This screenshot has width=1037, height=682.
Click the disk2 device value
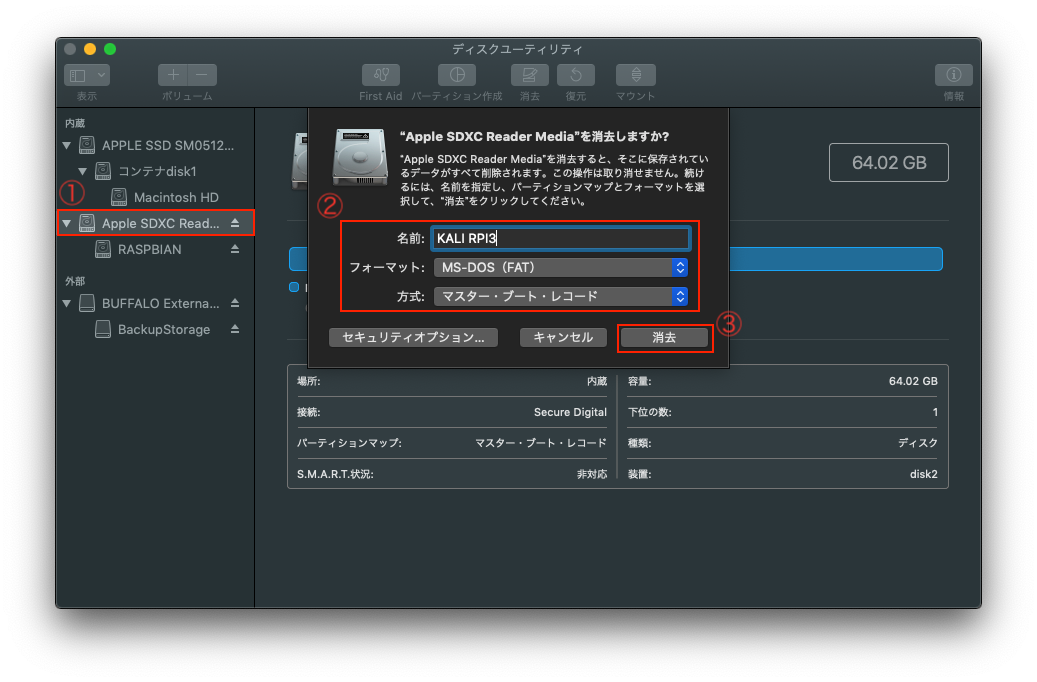pyautogui.click(x=923, y=474)
